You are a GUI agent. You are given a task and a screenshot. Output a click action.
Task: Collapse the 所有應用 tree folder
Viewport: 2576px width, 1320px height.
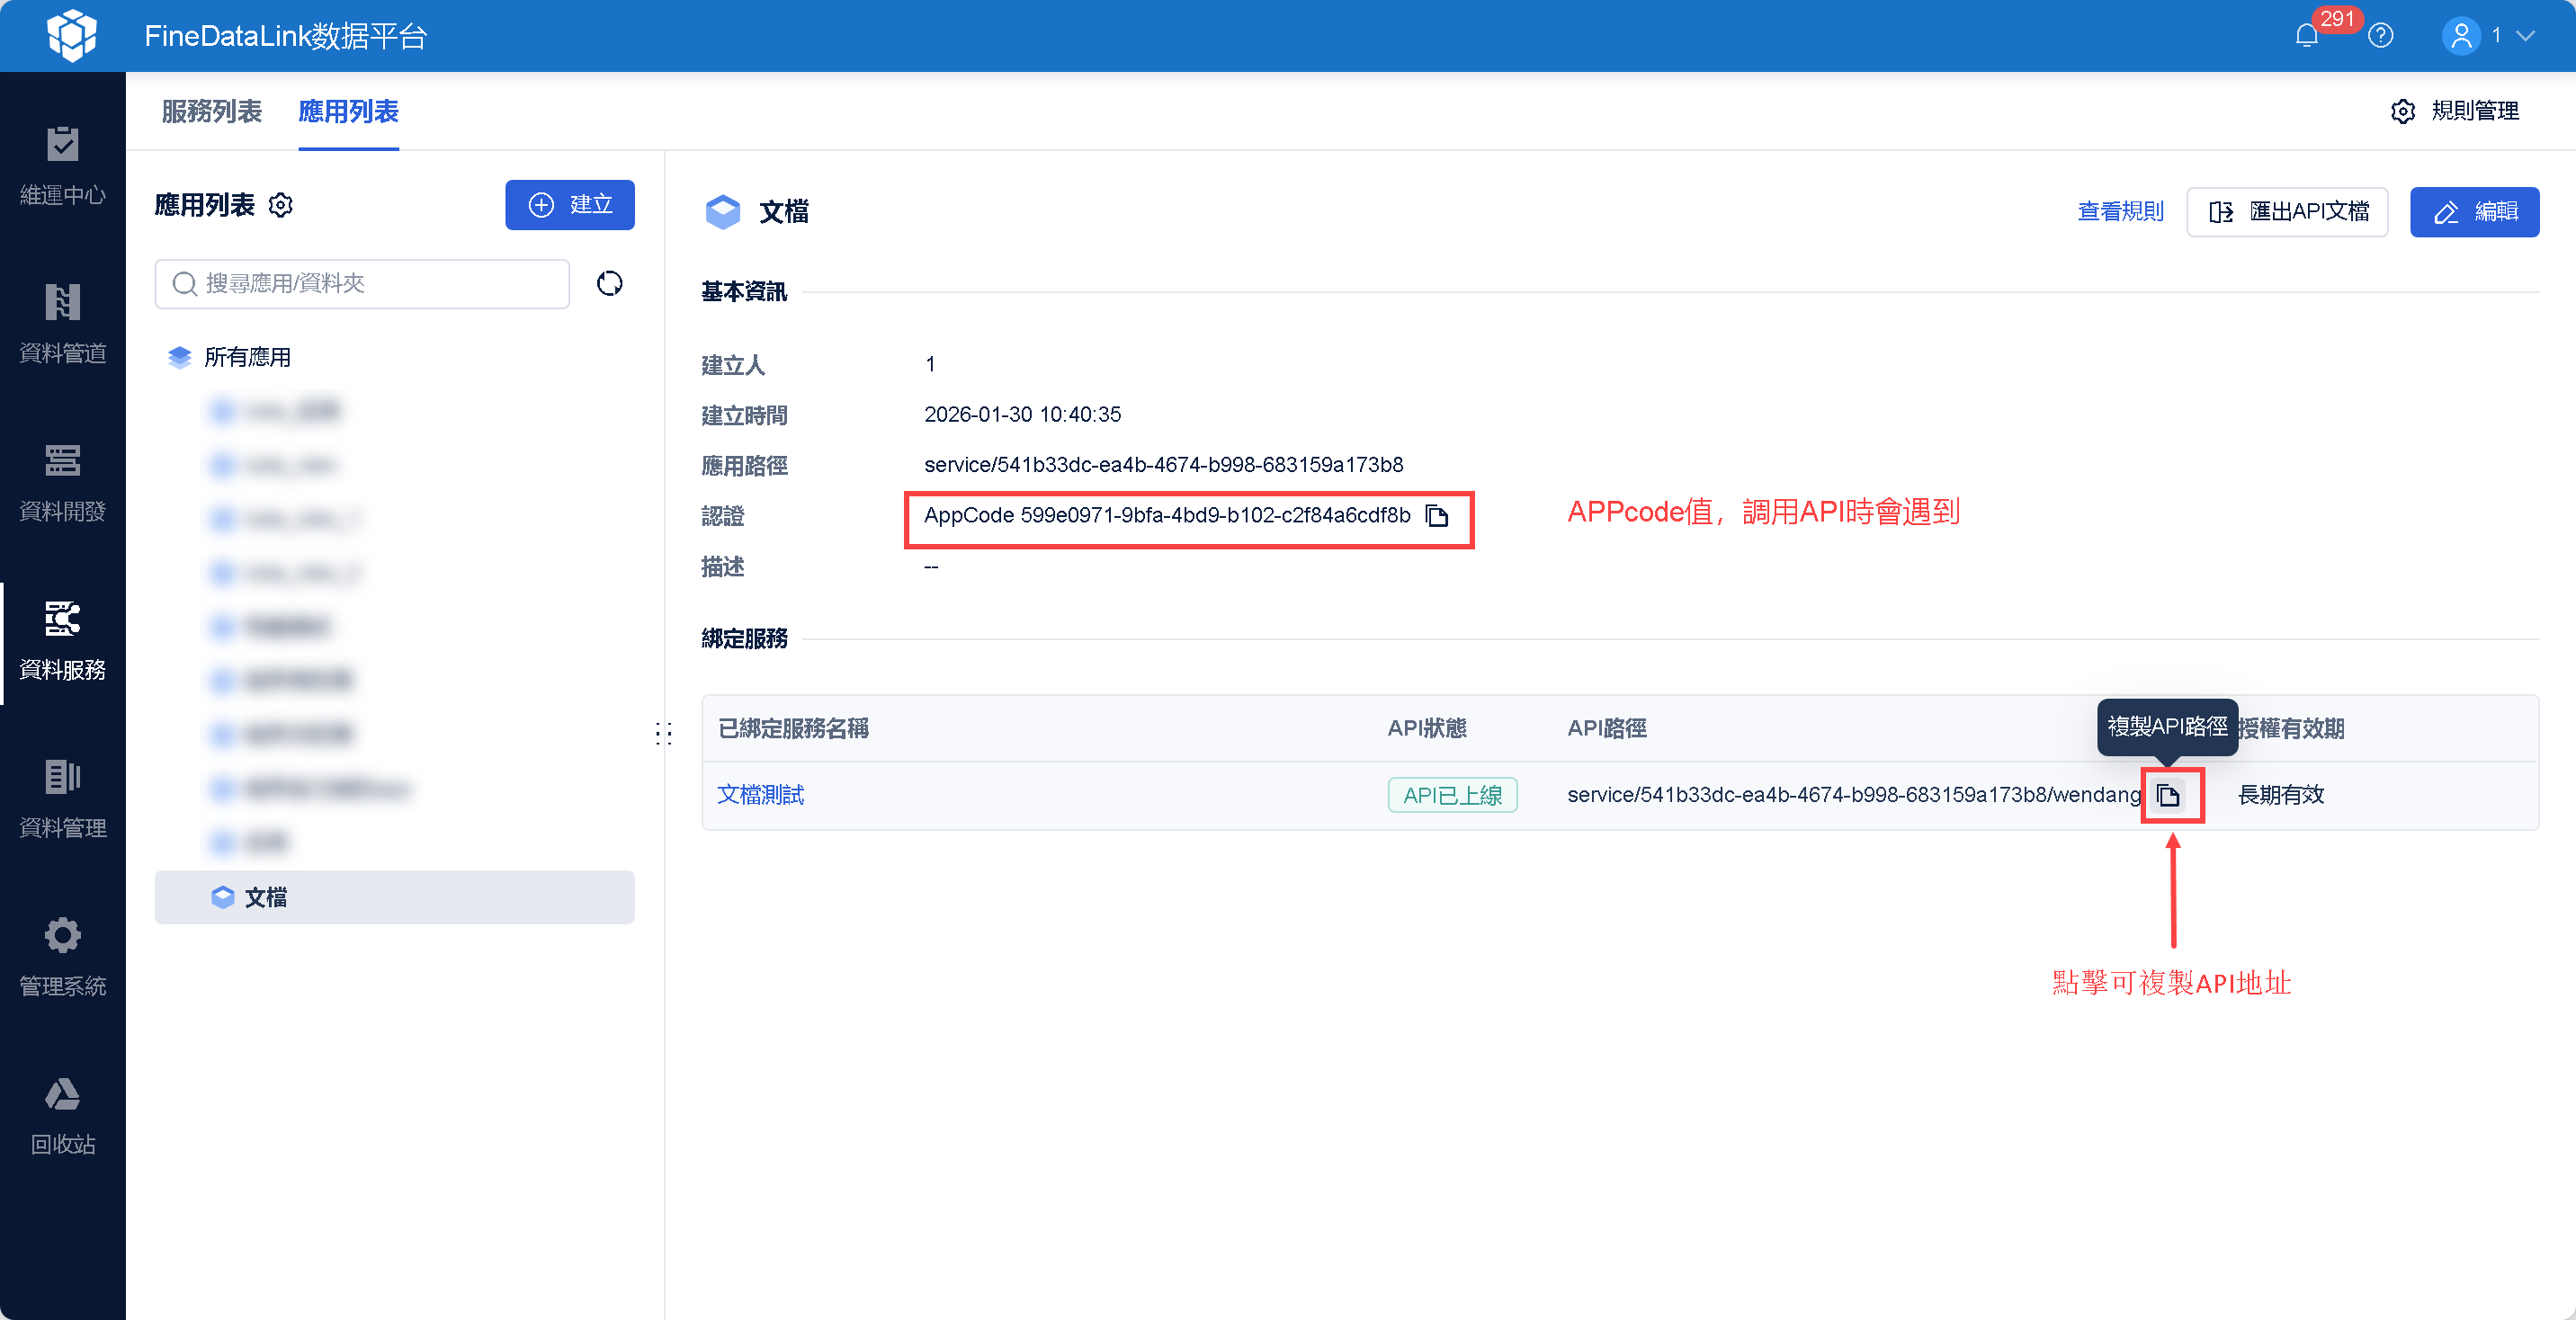(247, 357)
